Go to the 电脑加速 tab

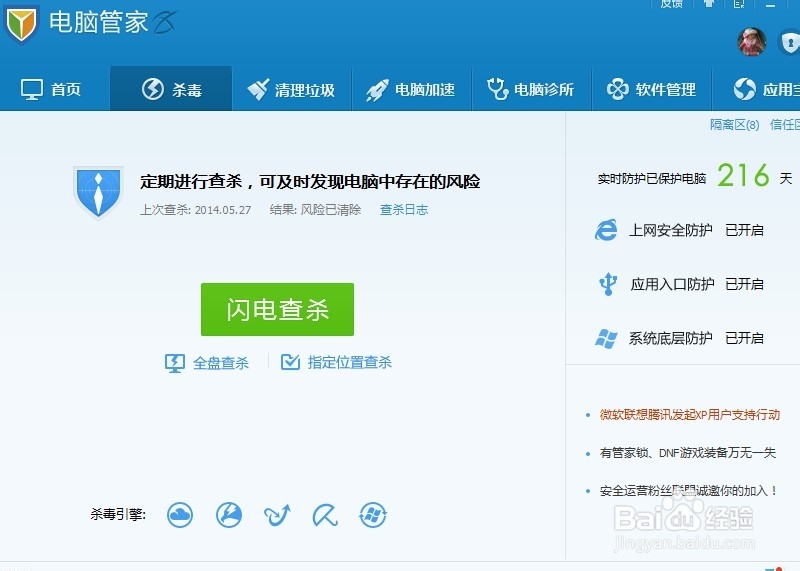[411, 89]
